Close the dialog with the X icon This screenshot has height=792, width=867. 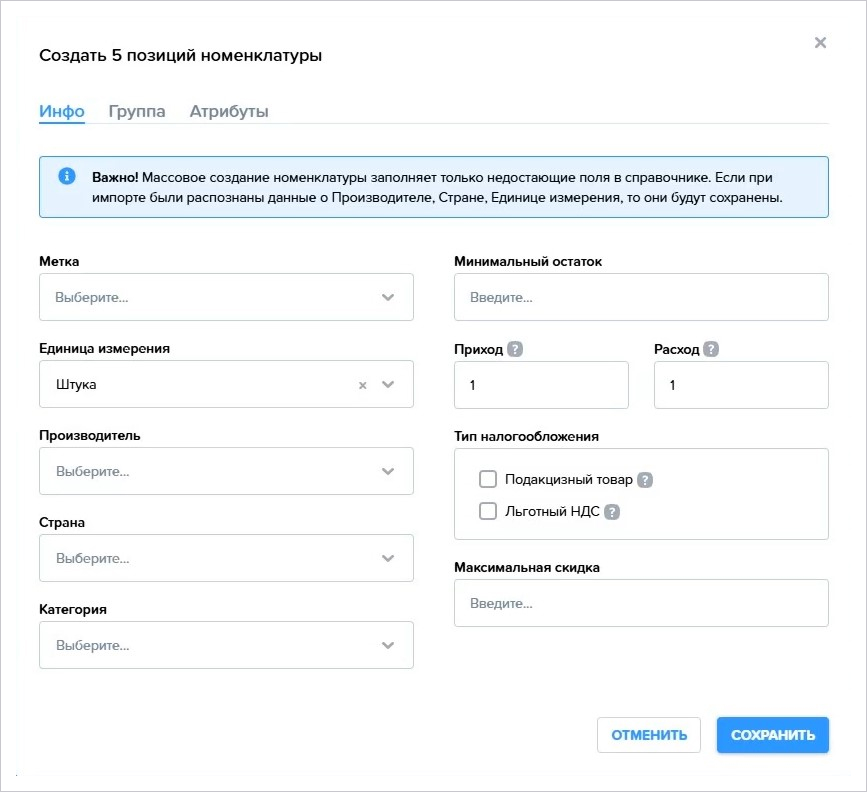(x=821, y=43)
